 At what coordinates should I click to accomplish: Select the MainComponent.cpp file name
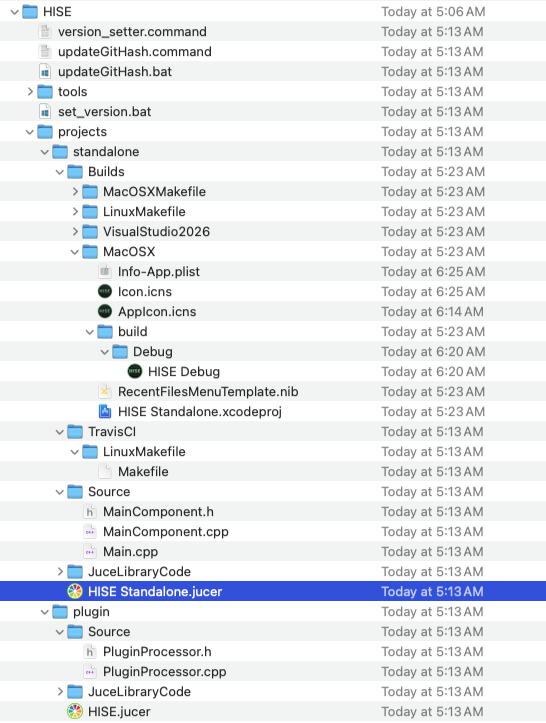pos(166,532)
